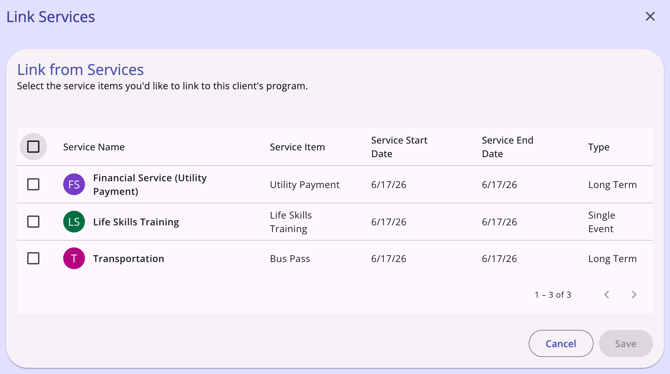670x374 pixels.
Task: Go to the next page of services
Action: pos(634,294)
